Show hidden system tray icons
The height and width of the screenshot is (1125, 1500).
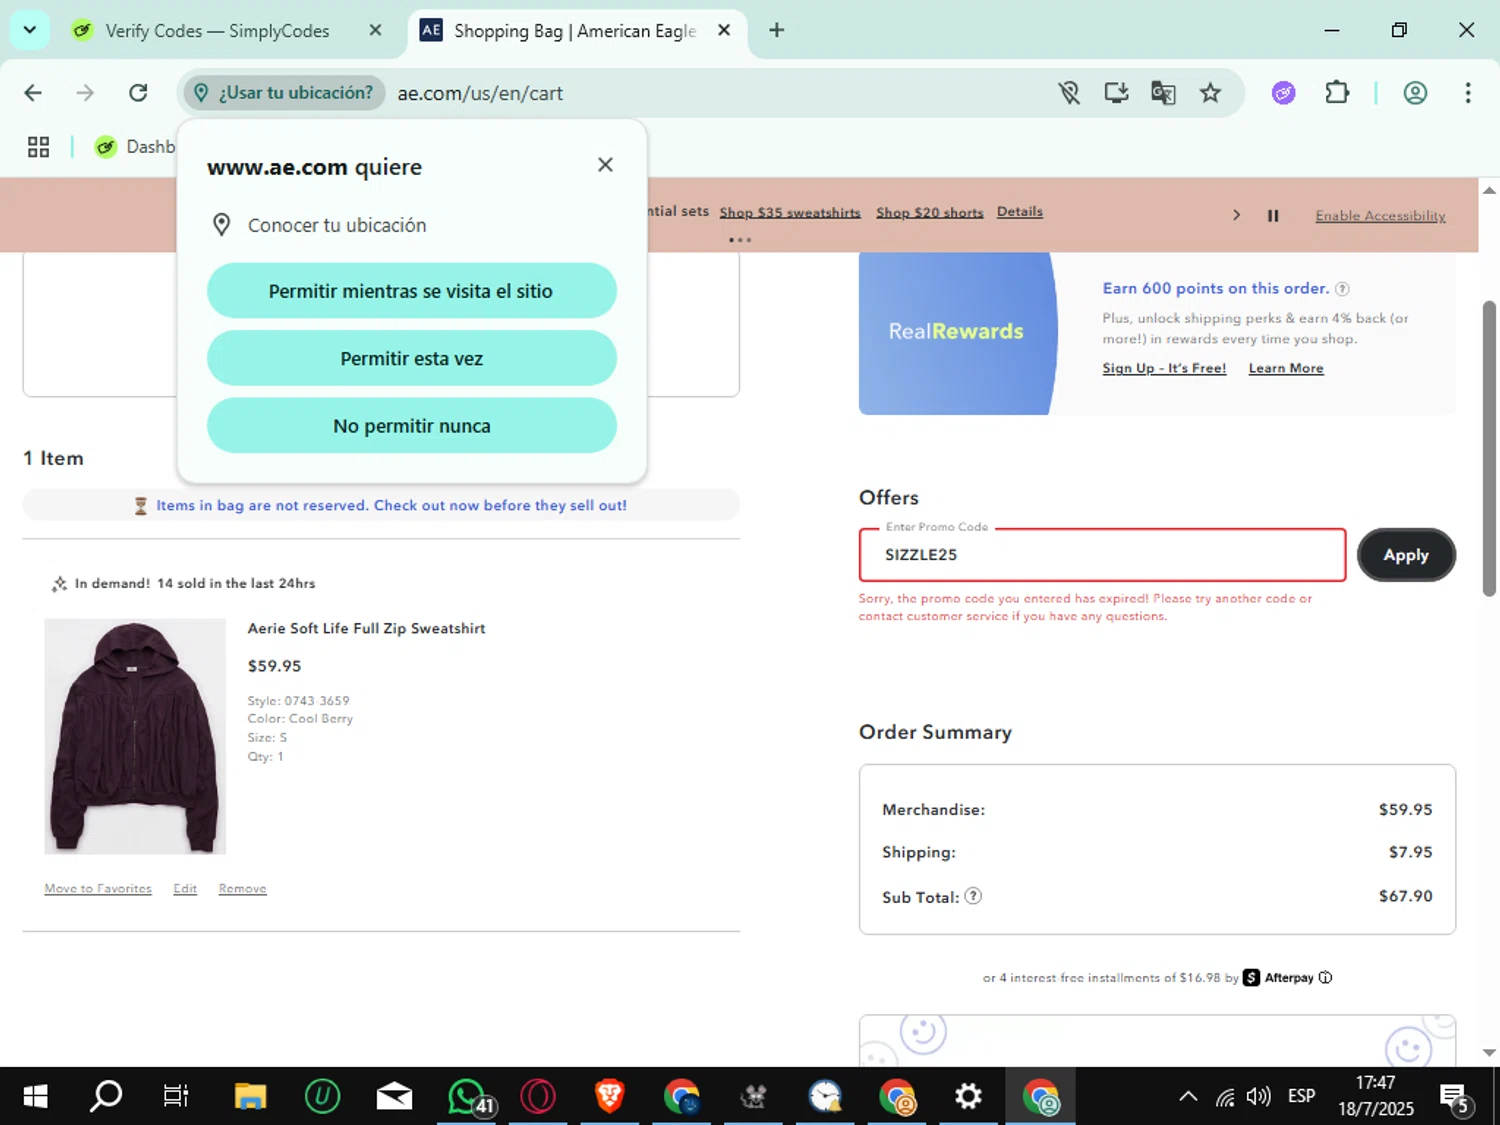tap(1188, 1096)
